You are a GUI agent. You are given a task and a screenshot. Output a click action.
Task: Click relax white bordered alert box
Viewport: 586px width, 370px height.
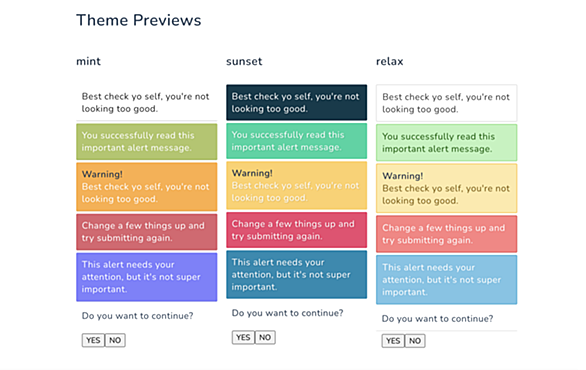tap(447, 103)
